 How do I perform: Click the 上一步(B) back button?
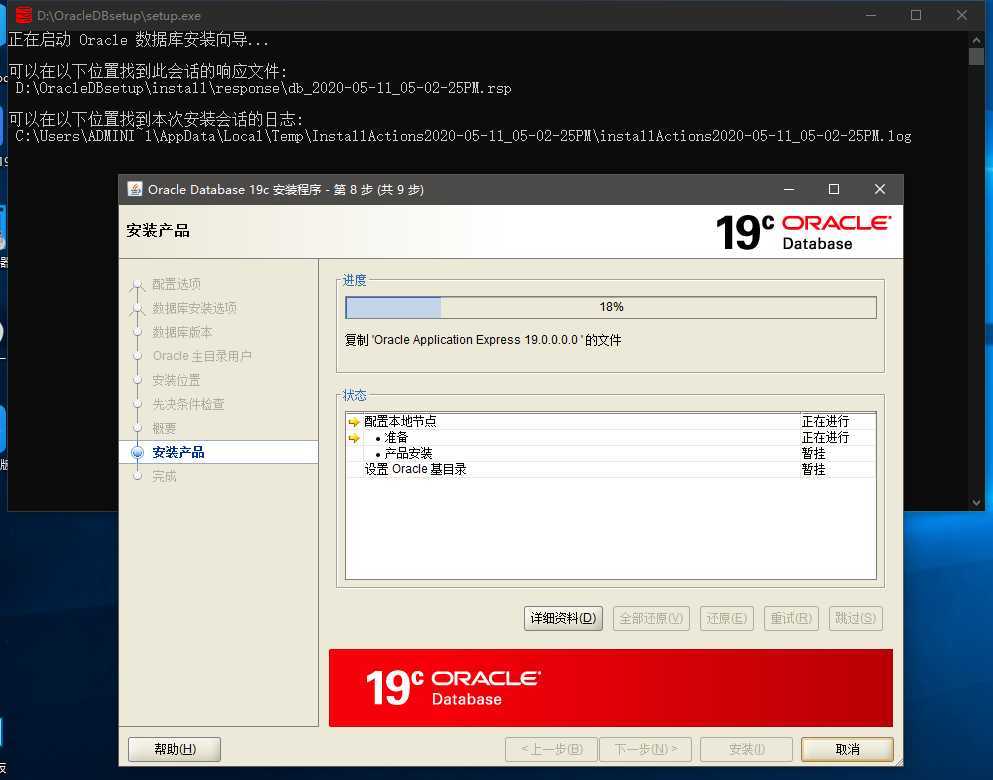point(552,749)
